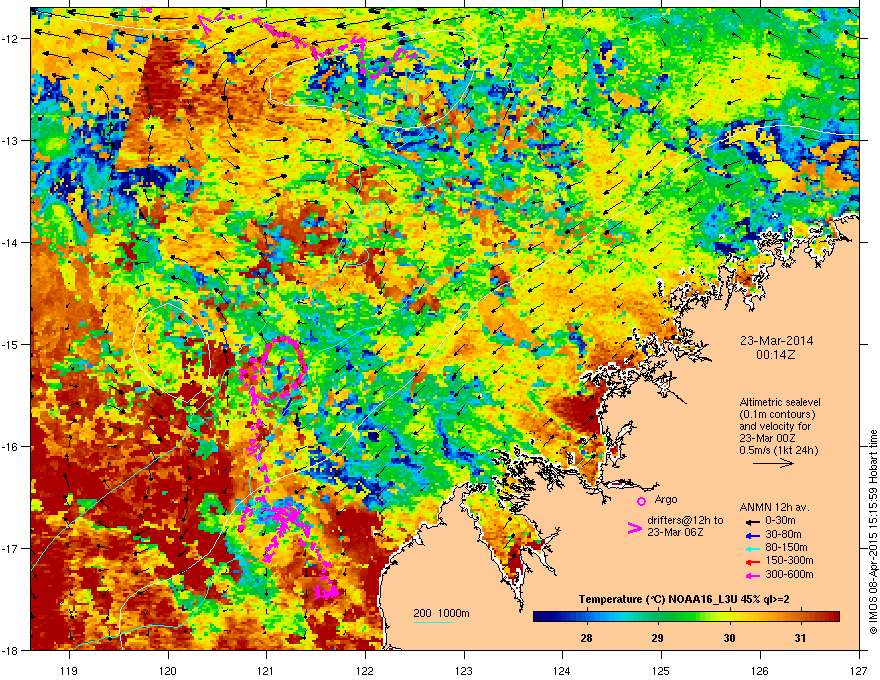Image resolution: width=880 pixels, height=680 pixels.
Task: Click the '300-600m' depth label
Action: pyautogui.click(x=789, y=574)
